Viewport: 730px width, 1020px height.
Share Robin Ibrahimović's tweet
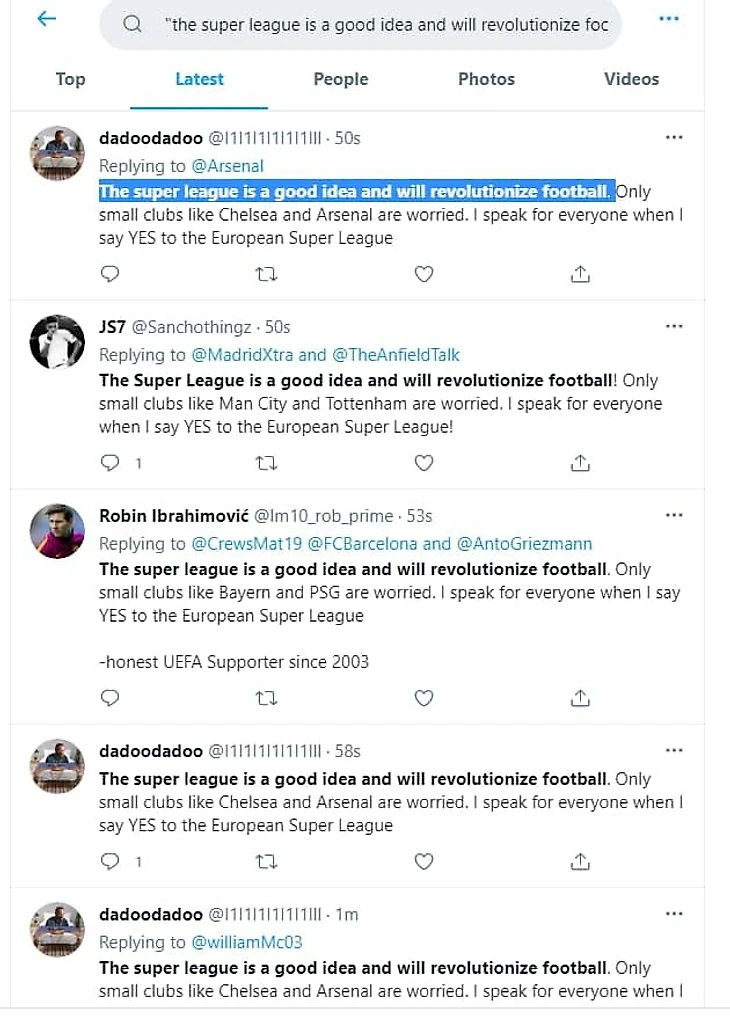(580, 698)
